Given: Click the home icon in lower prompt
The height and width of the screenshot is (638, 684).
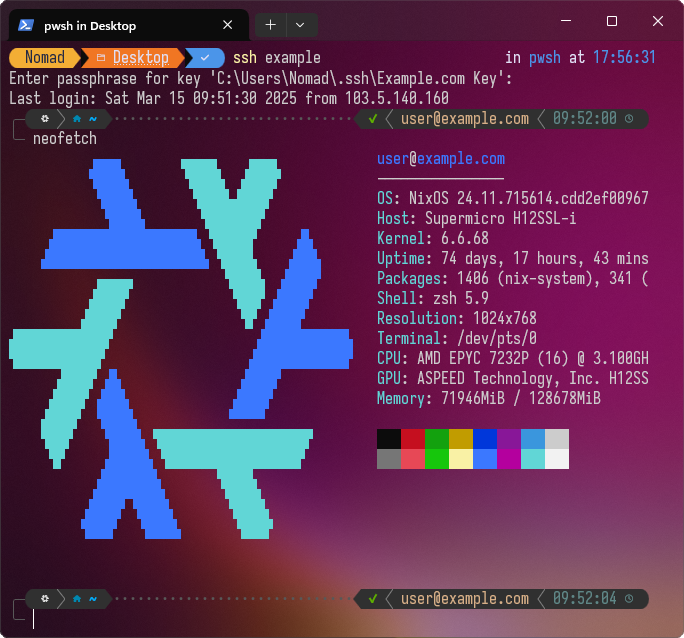Looking at the screenshot, I should coord(77,598).
